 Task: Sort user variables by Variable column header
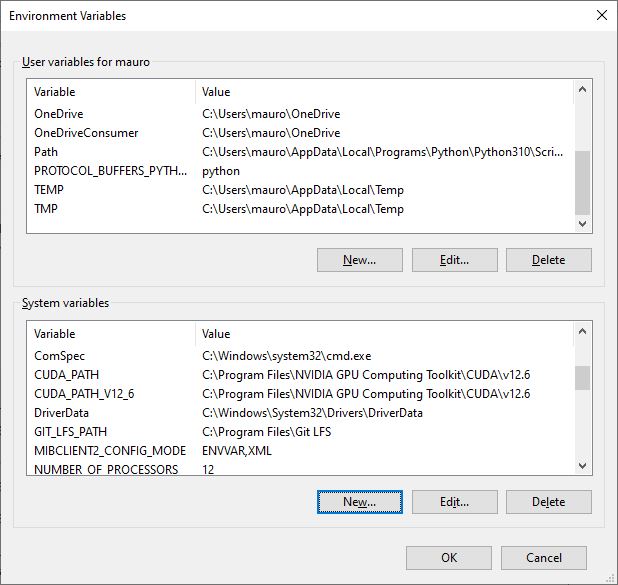[x=111, y=92]
